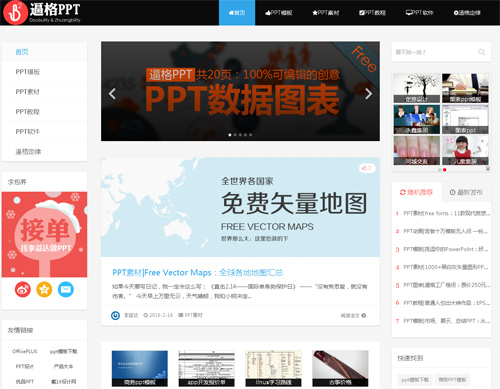Click the 商务PPT模板 tag under 快速找到

[x=452, y=380]
